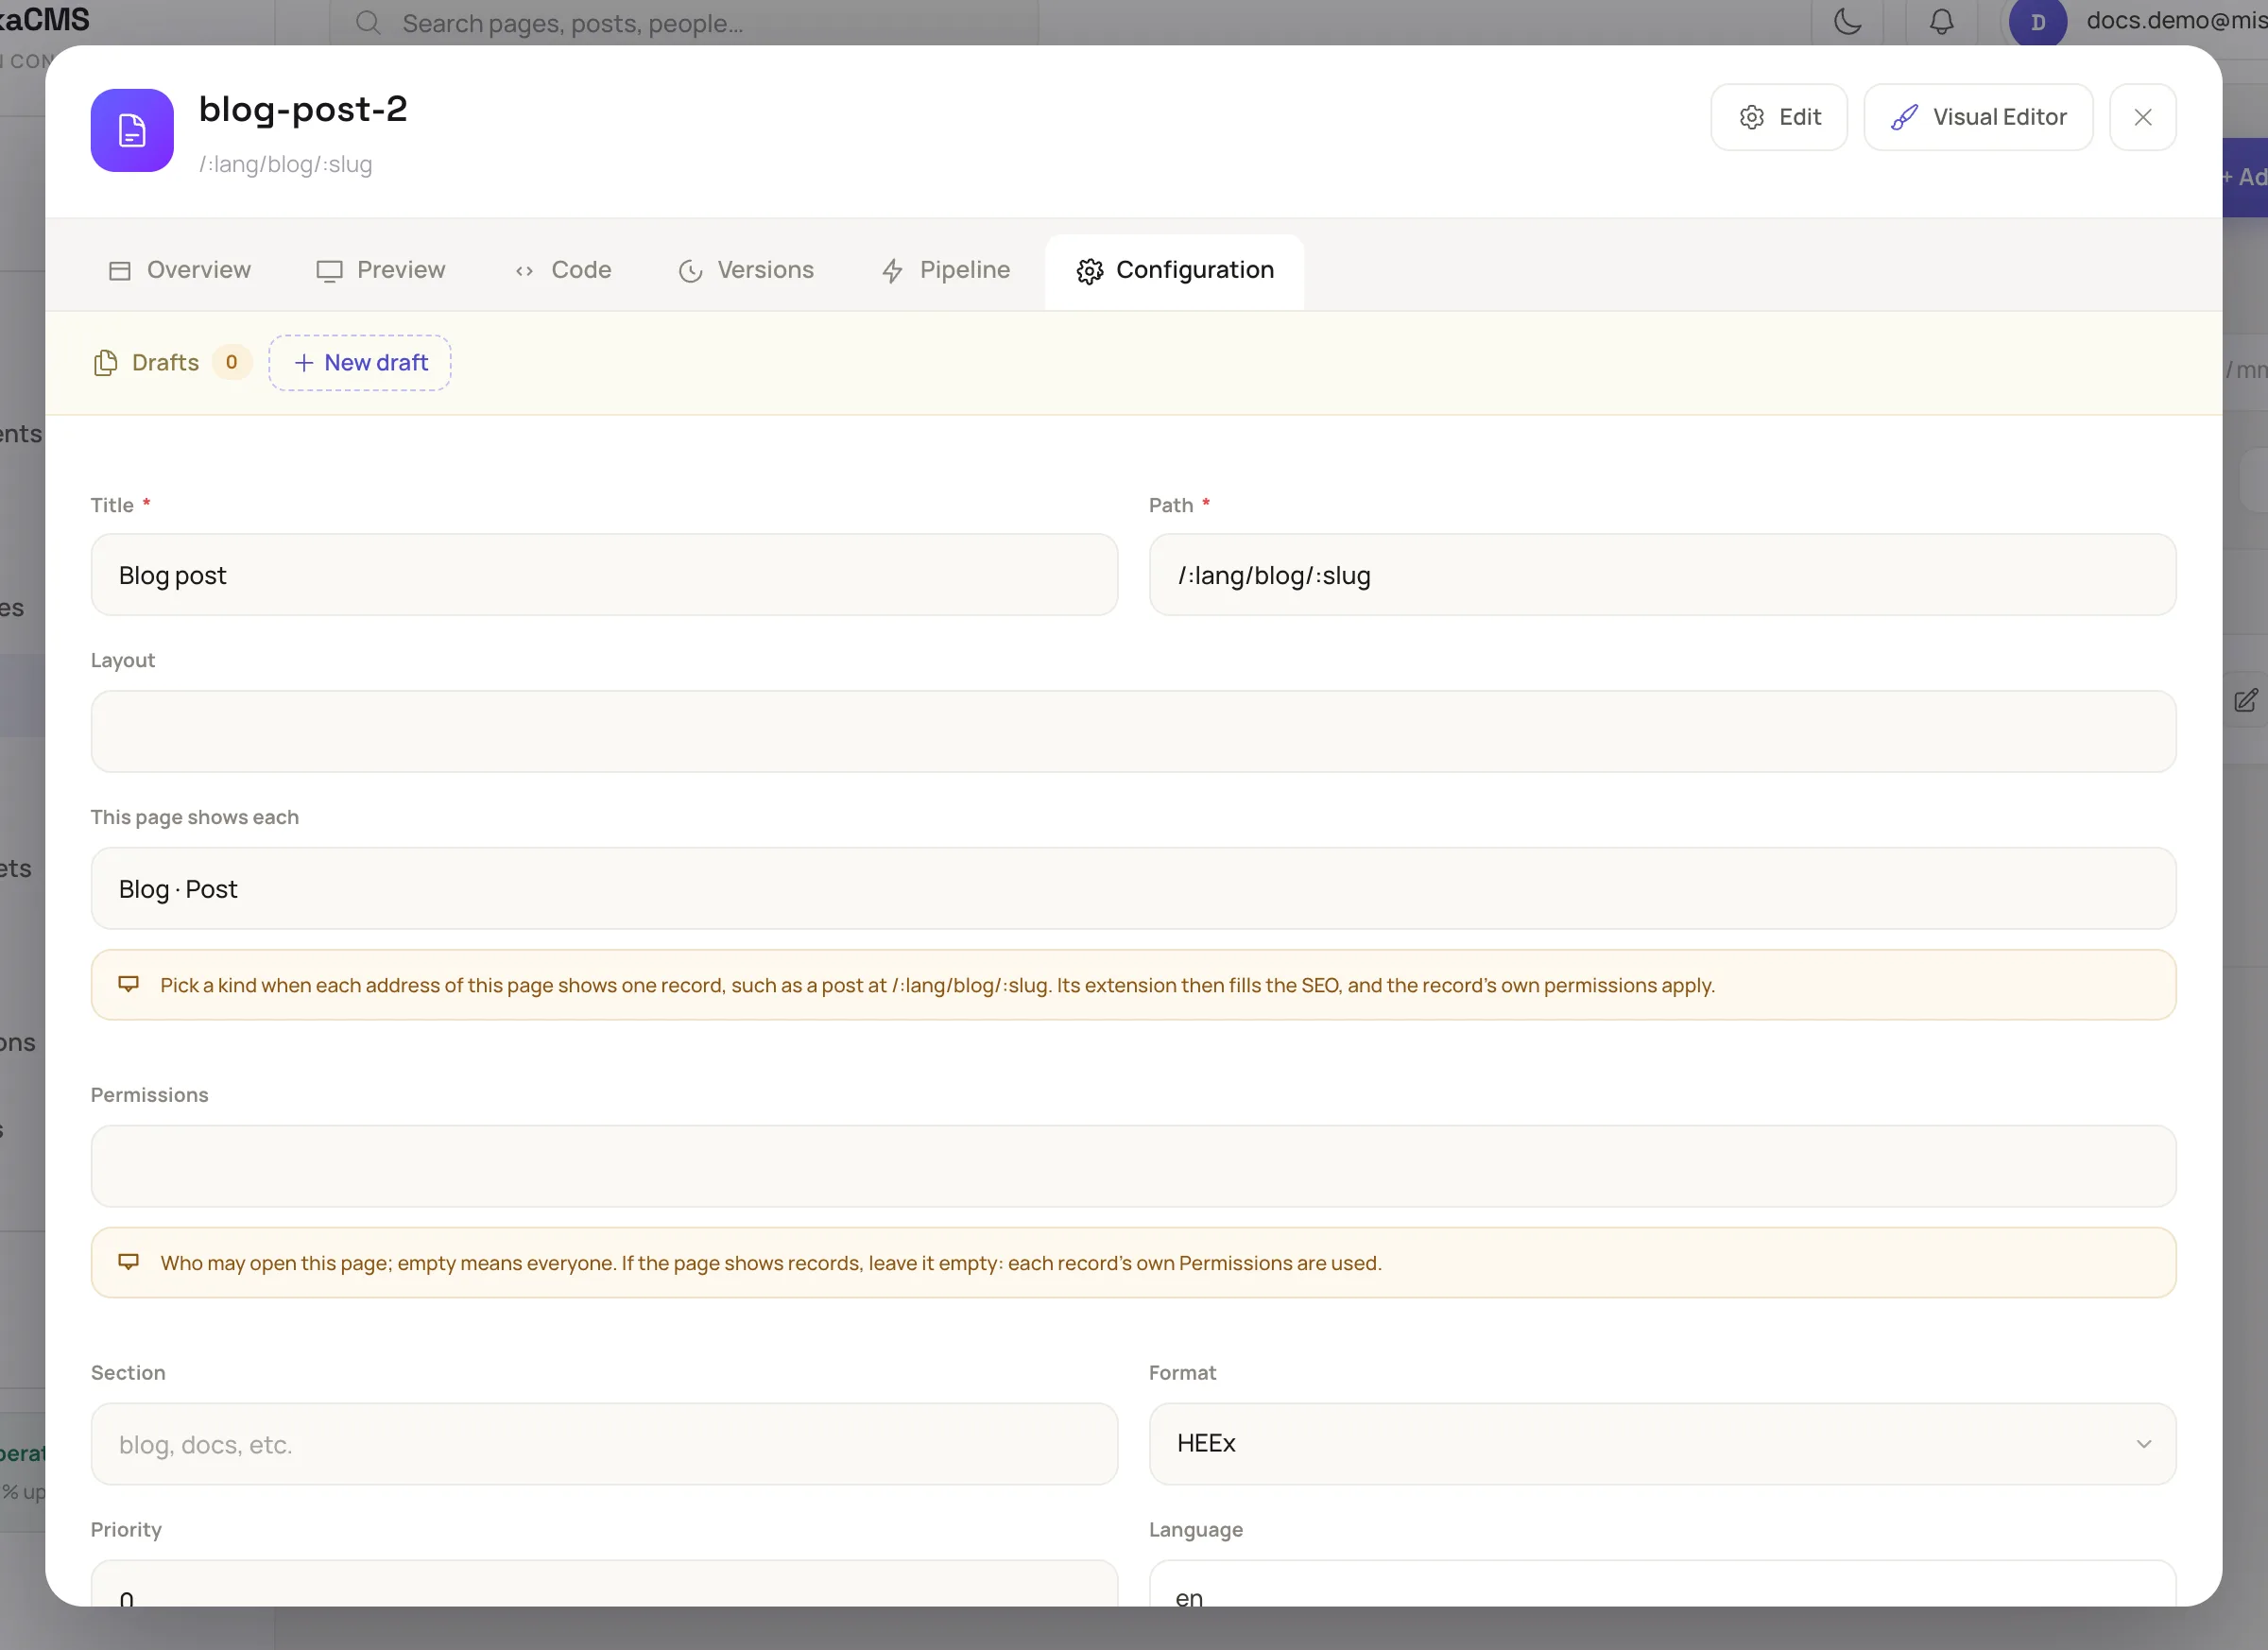Focus the search pages, posts, people box
The image size is (2268, 1650).
coord(684,22)
